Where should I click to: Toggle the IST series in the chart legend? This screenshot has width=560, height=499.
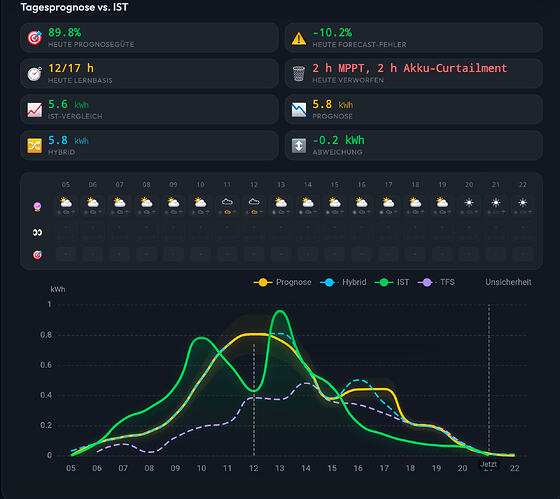coord(392,282)
